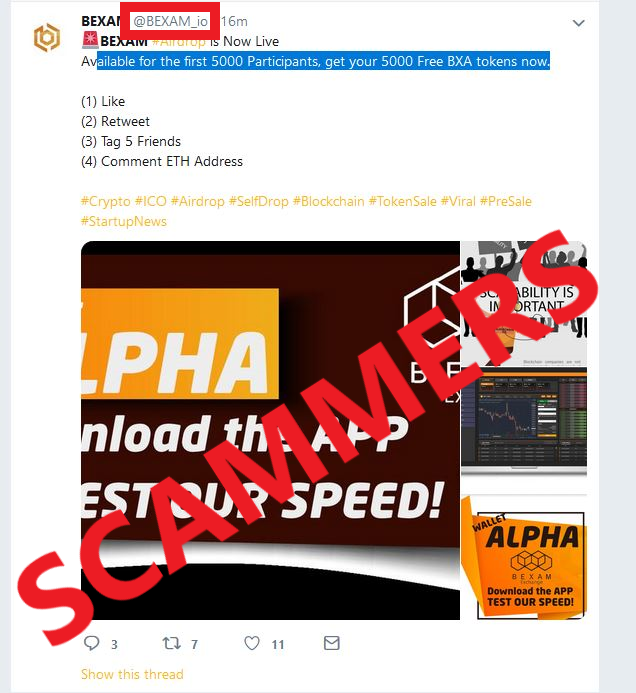Click the red siren emoji before BEXAM

click(x=90, y=40)
